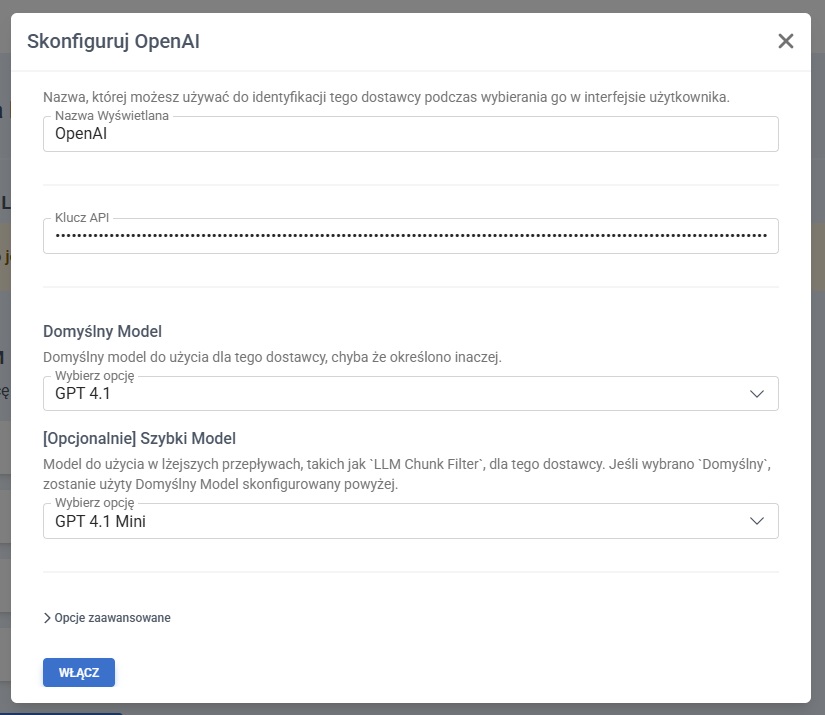Click the Nazwa Wyświetlana input containing OpenAI
The width and height of the screenshot is (825, 715).
pyautogui.click(x=410, y=135)
